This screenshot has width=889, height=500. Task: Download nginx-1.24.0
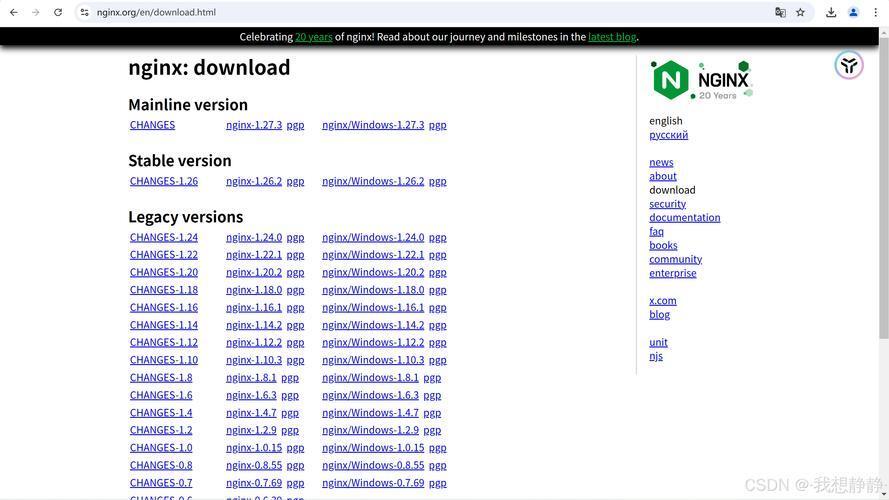tap(253, 237)
